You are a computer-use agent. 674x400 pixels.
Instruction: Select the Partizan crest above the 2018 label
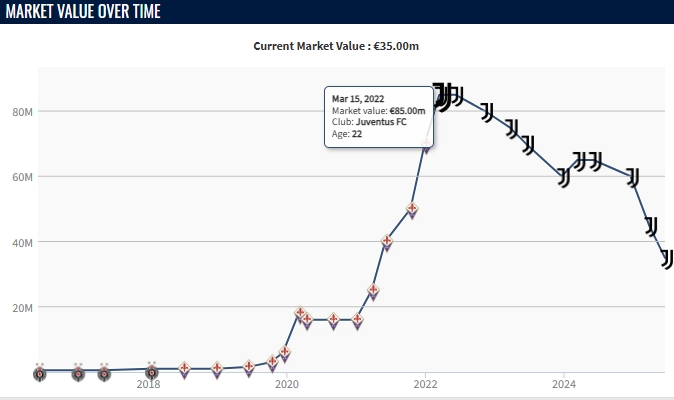pyautogui.click(x=151, y=373)
